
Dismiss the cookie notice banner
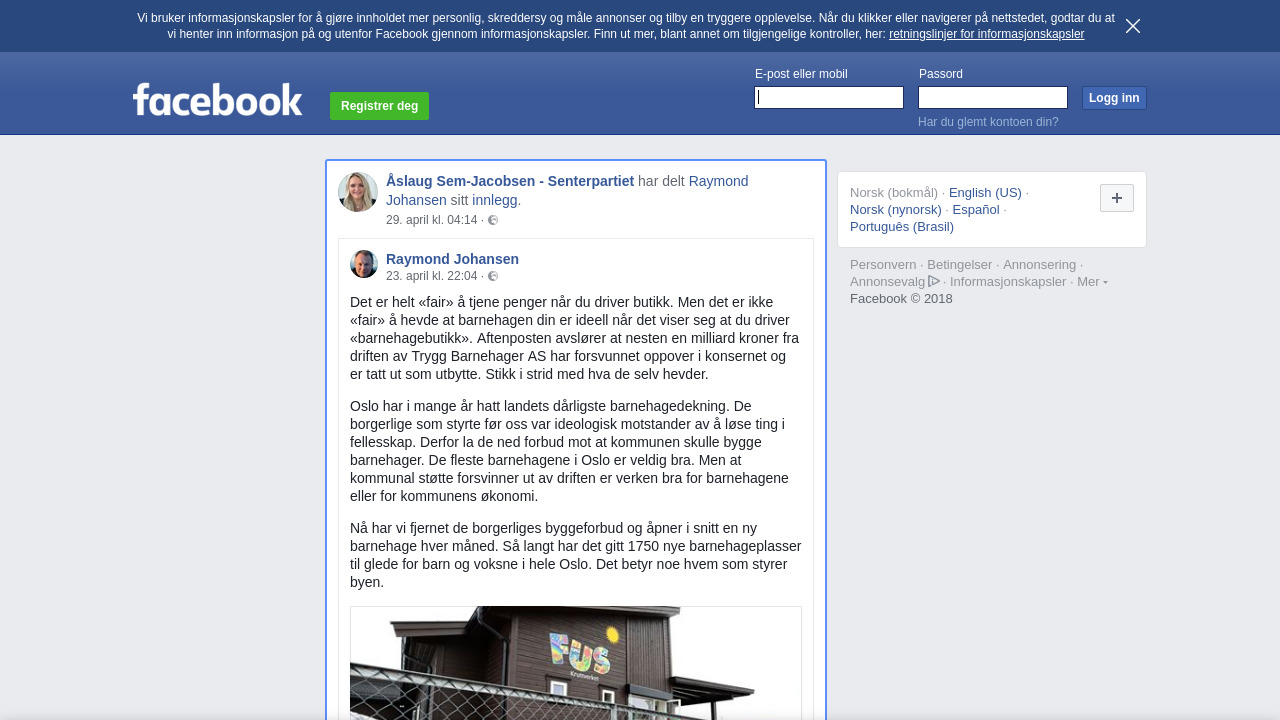(x=1133, y=26)
